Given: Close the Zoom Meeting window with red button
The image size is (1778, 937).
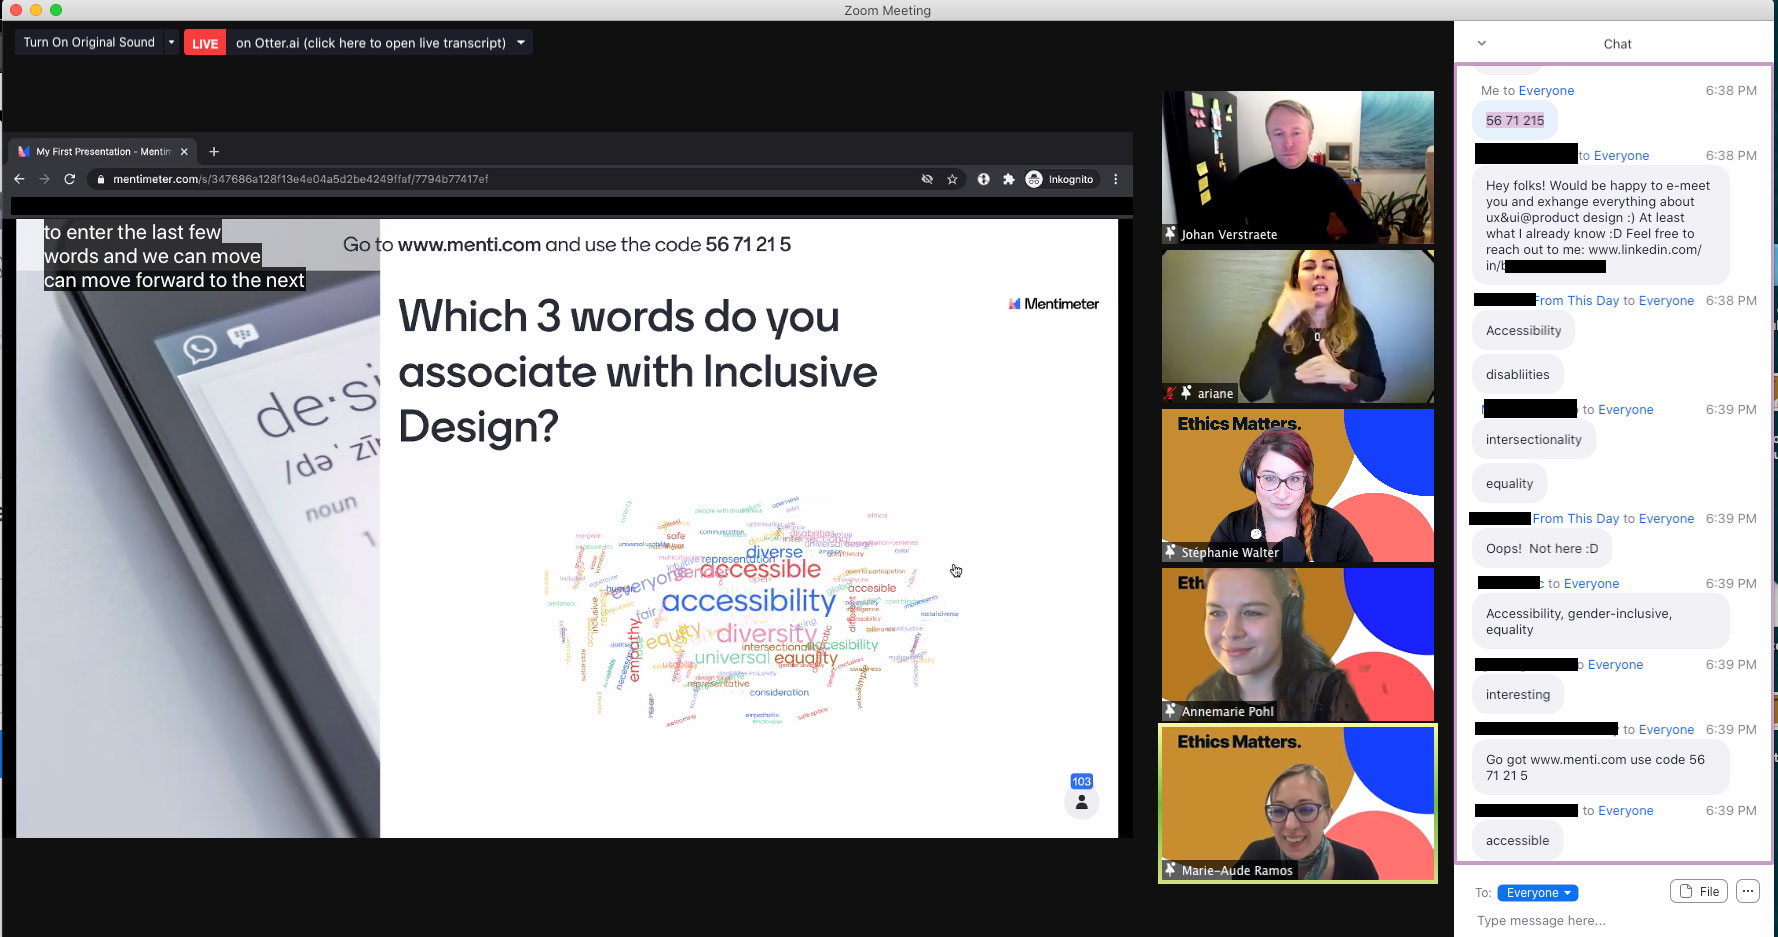Looking at the screenshot, I should coord(16,10).
